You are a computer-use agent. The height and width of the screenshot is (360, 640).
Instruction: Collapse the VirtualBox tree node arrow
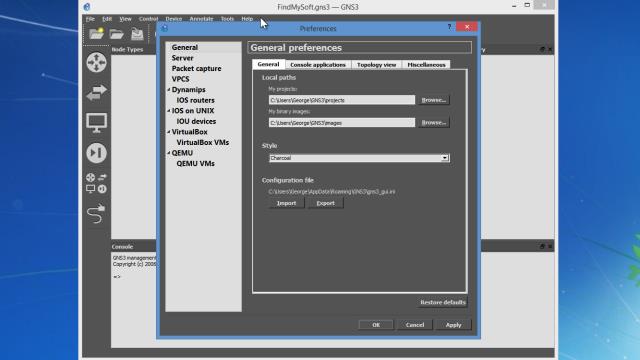pos(169,132)
